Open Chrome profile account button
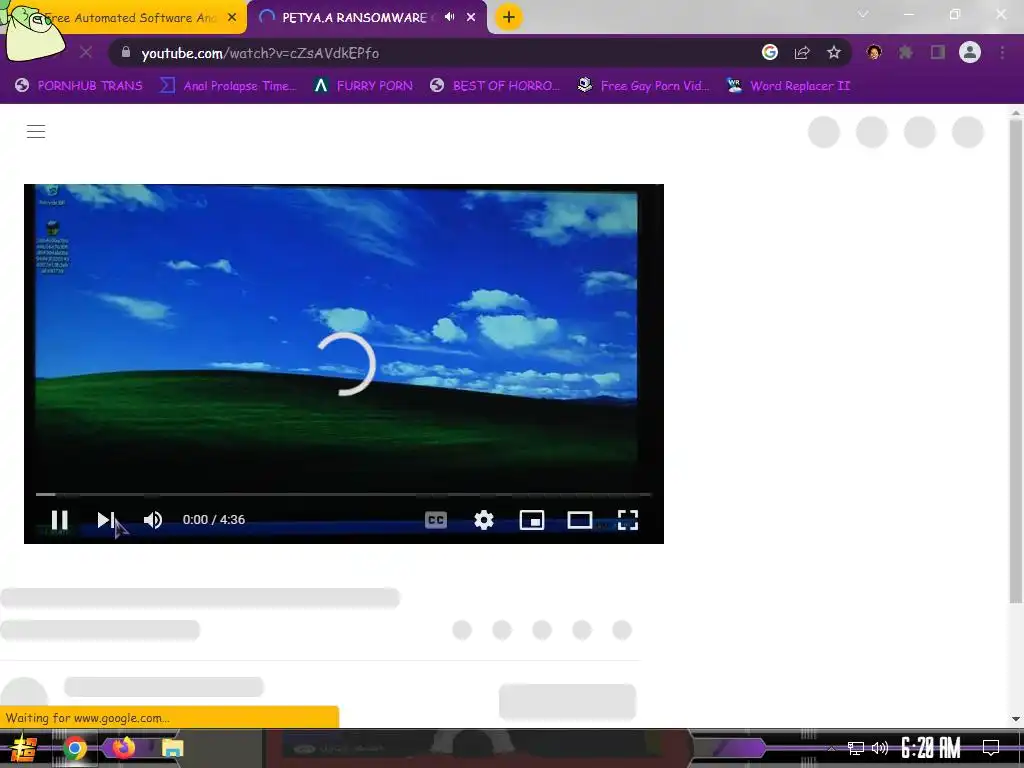Image resolution: width=1024 pixels, height=768 pixels. point(970,52)
